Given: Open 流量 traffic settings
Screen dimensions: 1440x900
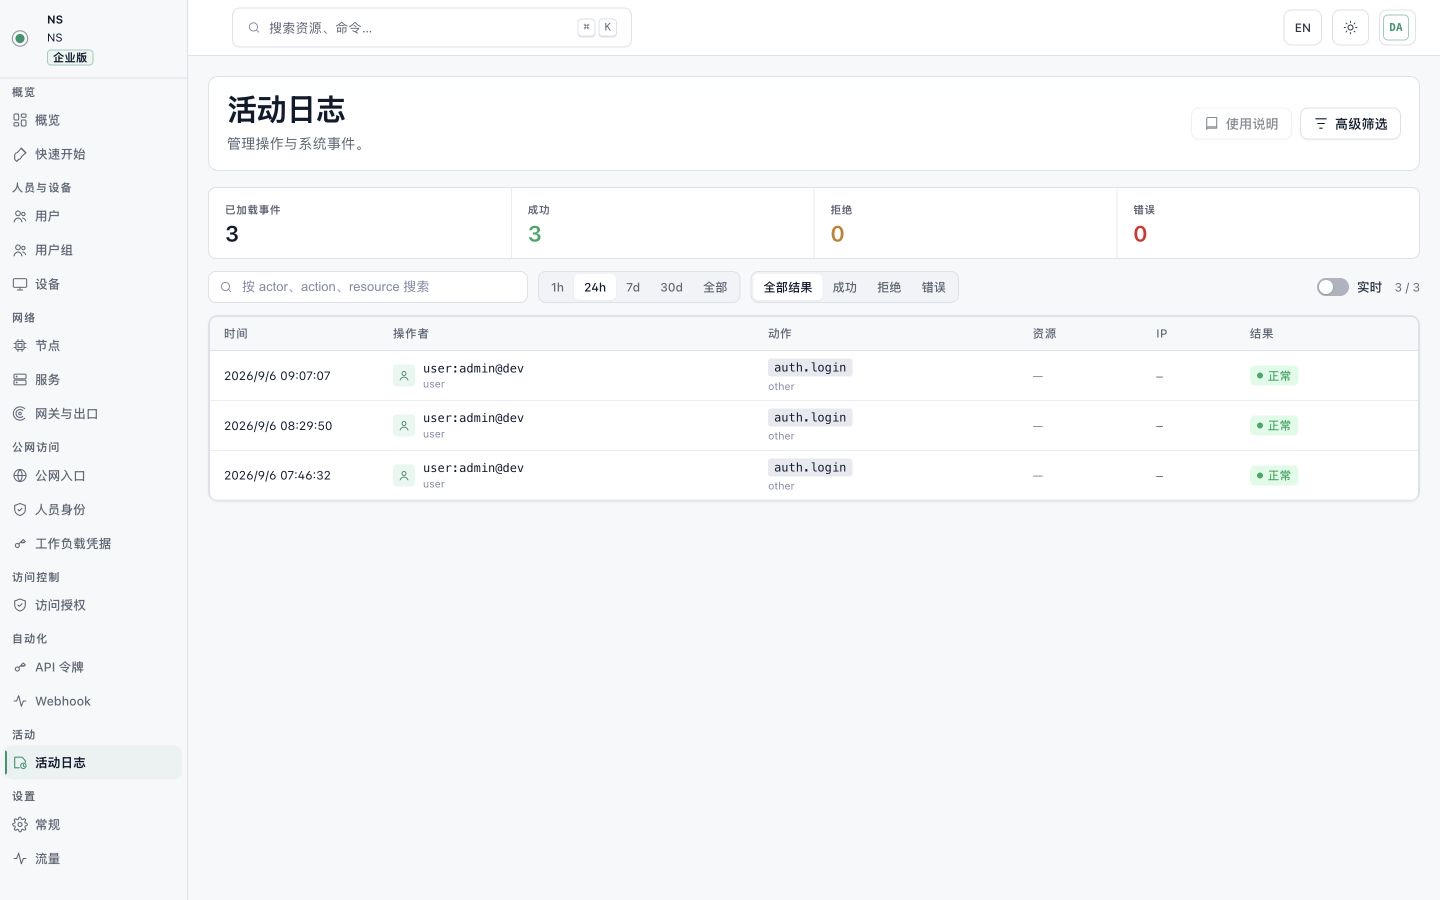Looking at the screenshot, I should tap(93, 859).
